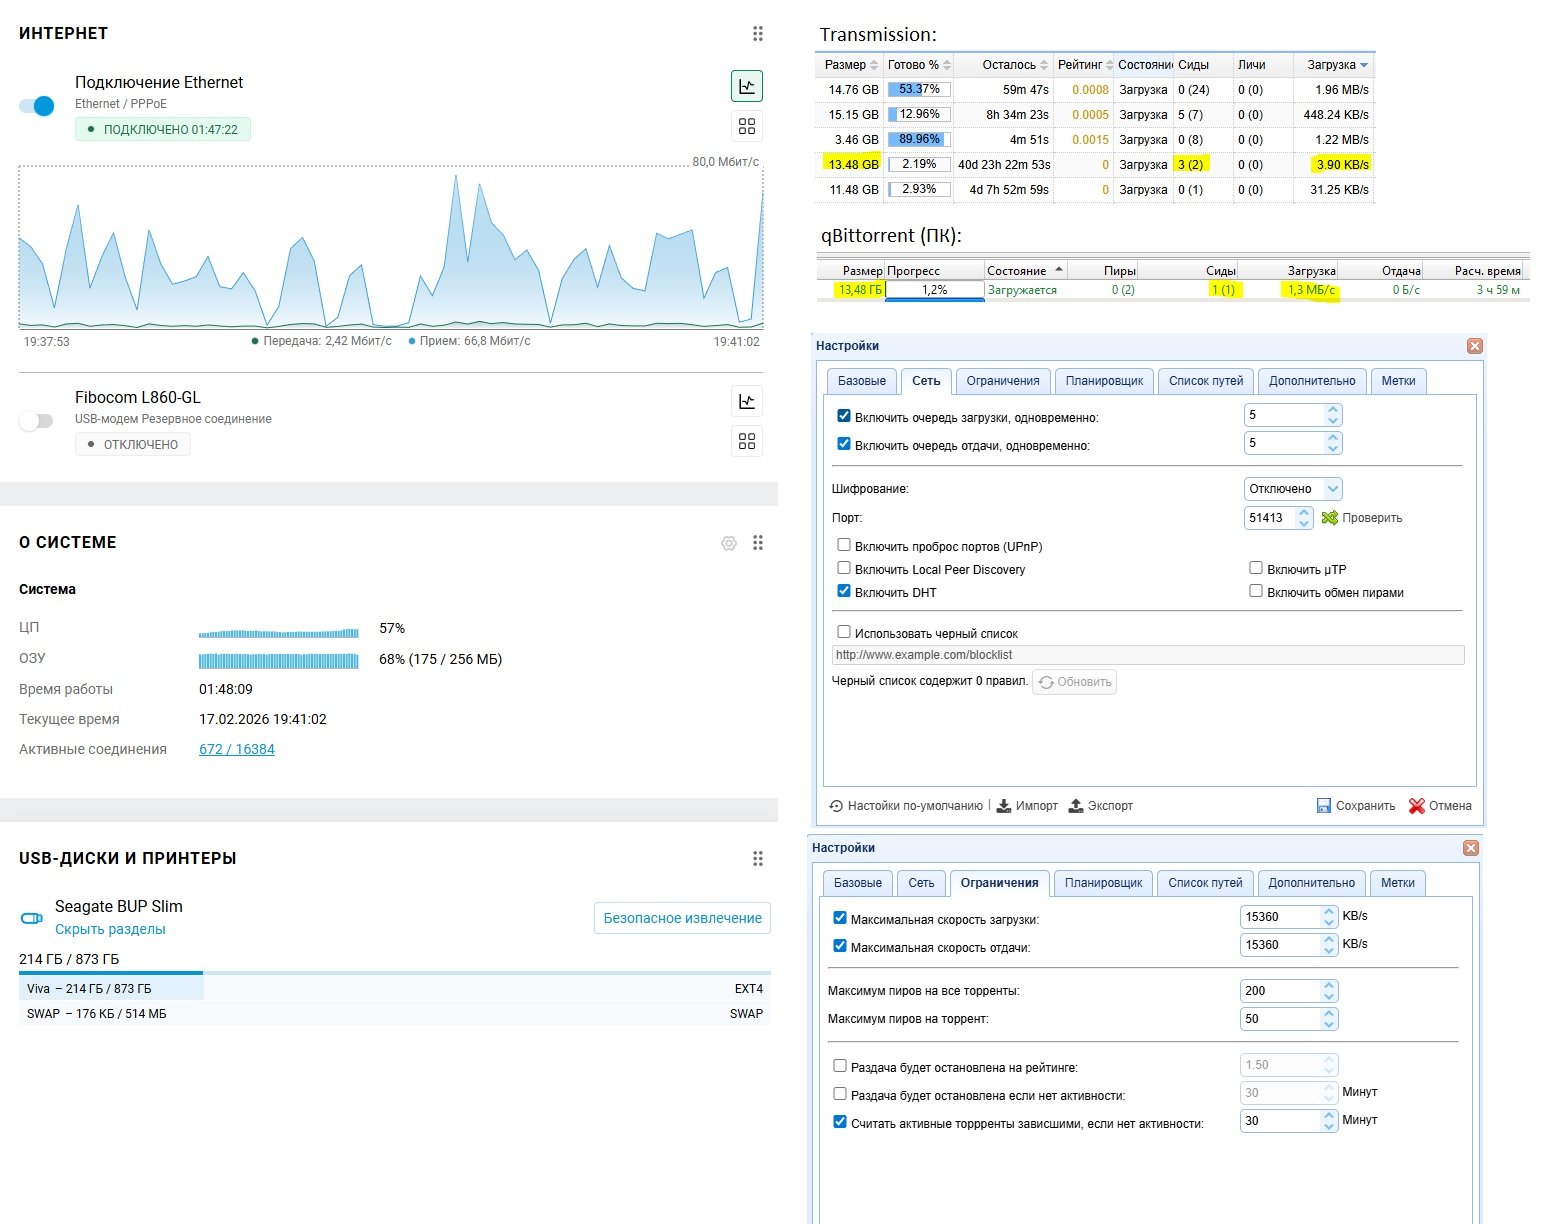The width and height of the screenshot is (1554, 1224).
Task: Click the Импорт settings icon
Action: point(1004,806)
